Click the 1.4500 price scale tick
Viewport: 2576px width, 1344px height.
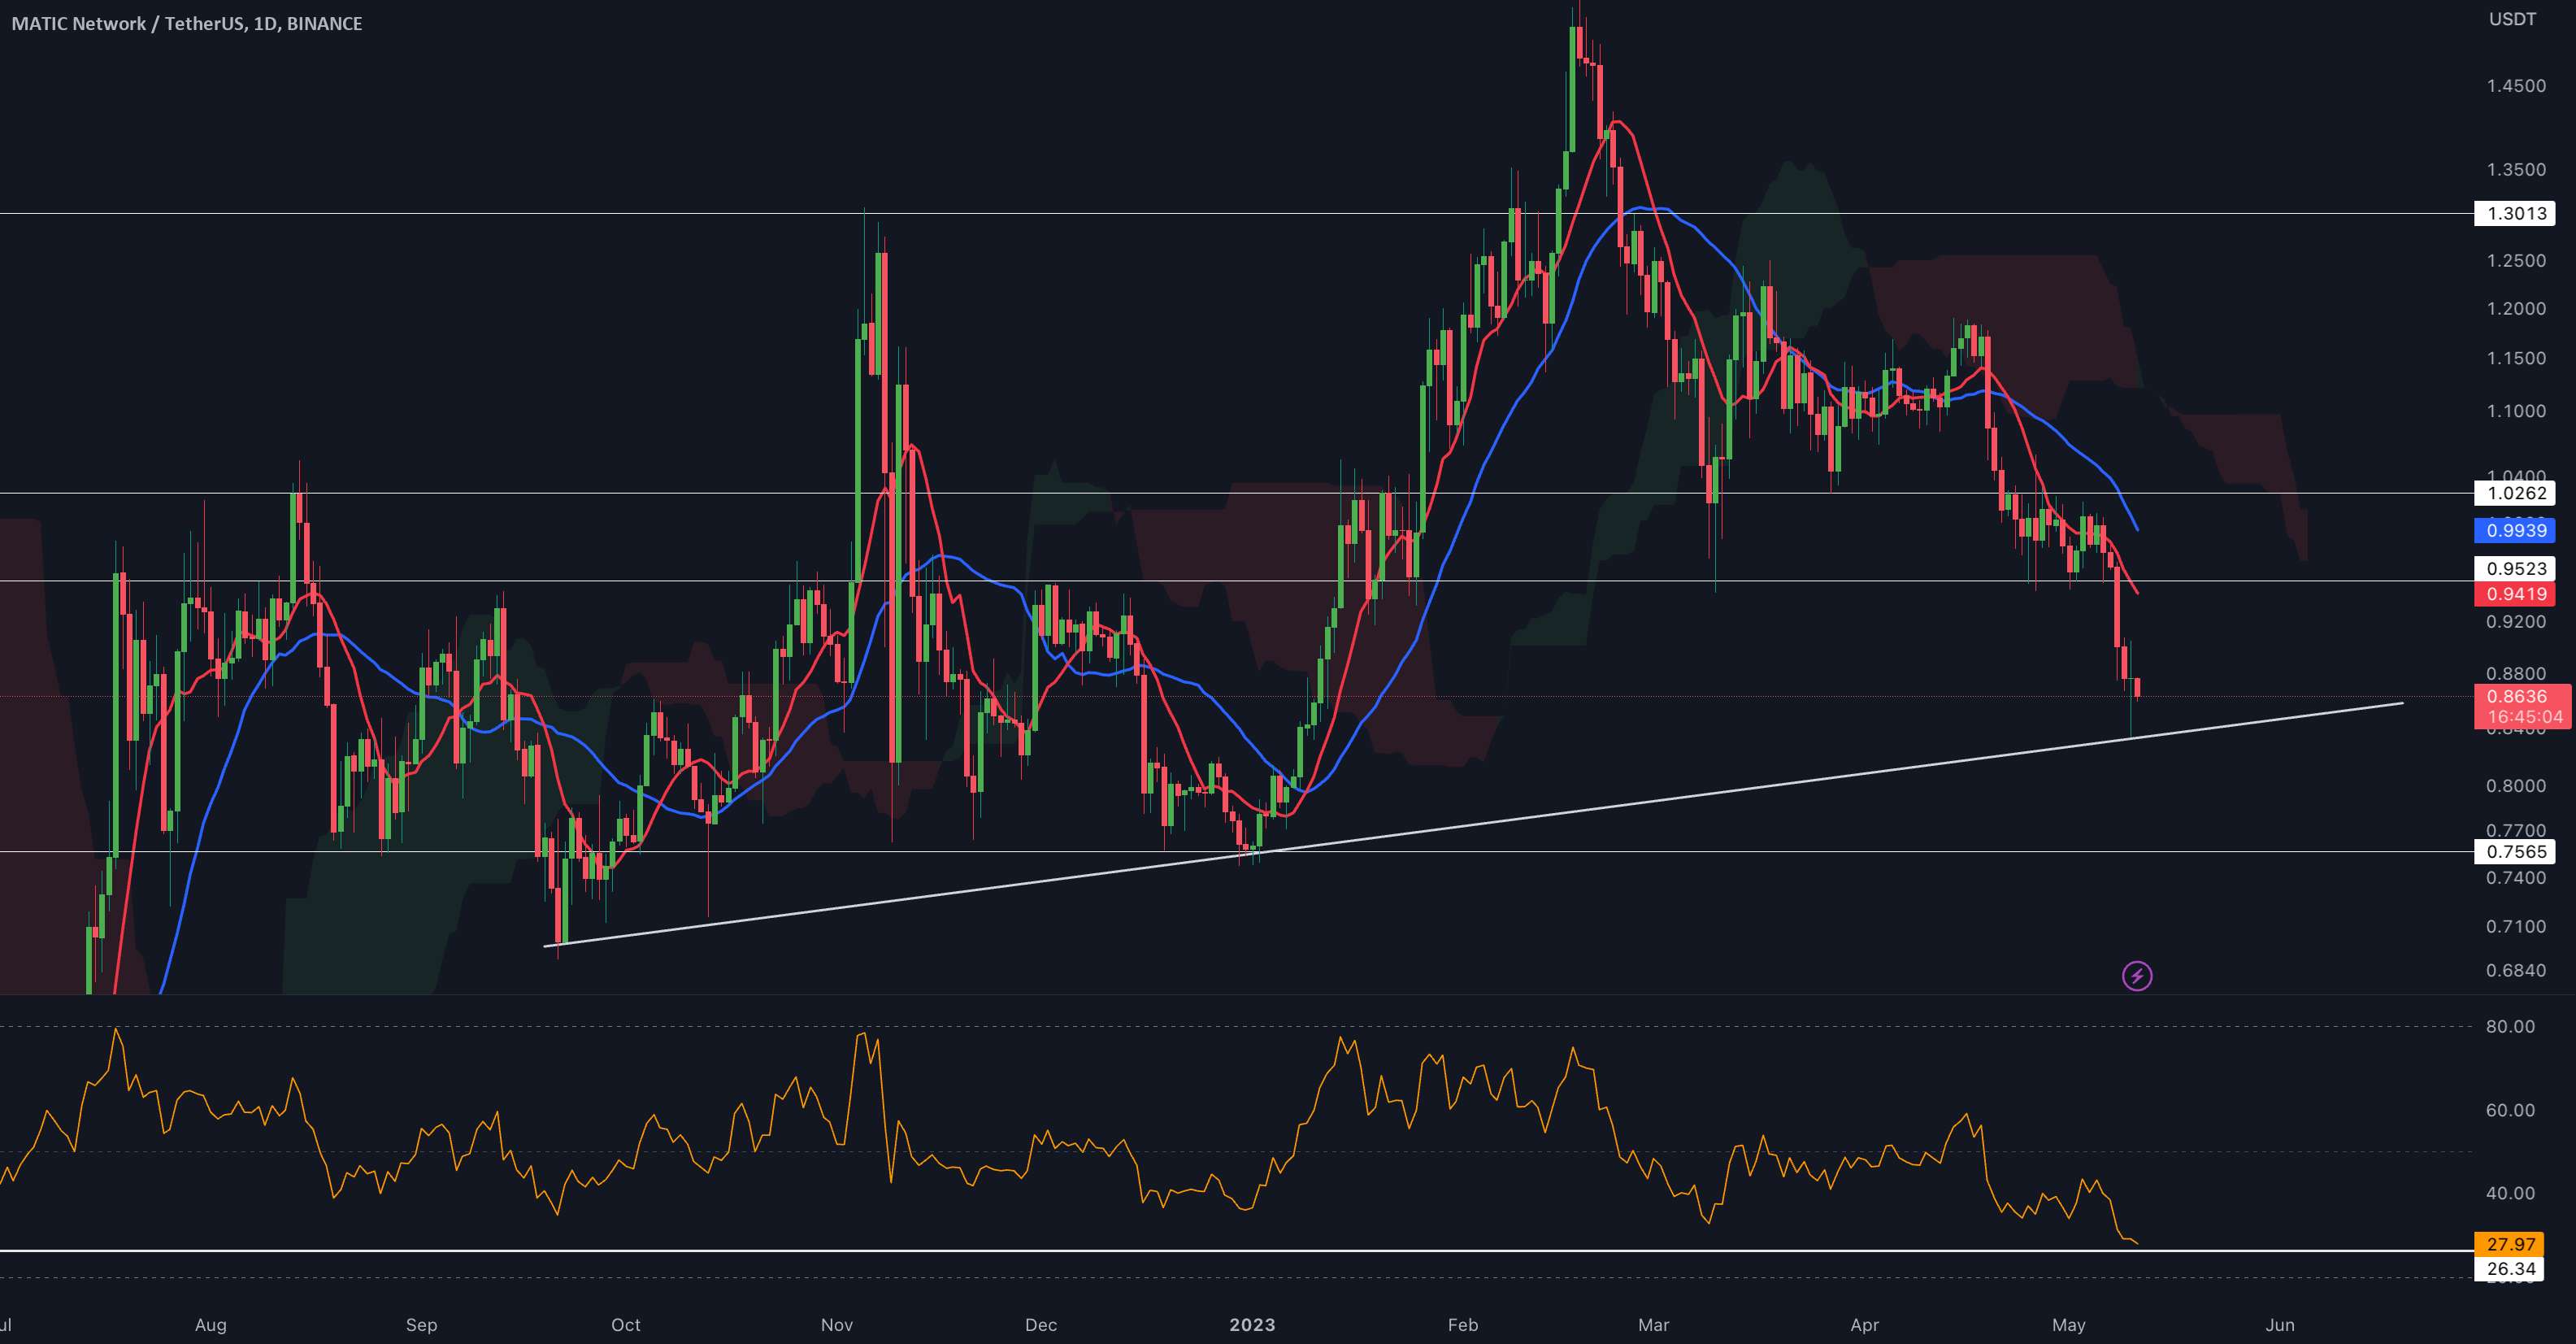2516,86
